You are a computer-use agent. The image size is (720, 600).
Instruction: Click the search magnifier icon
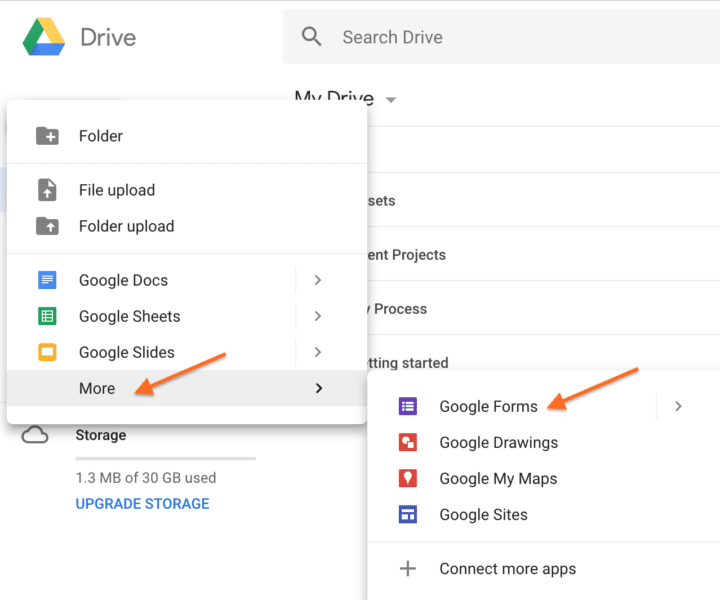click(x=311, y=36)
